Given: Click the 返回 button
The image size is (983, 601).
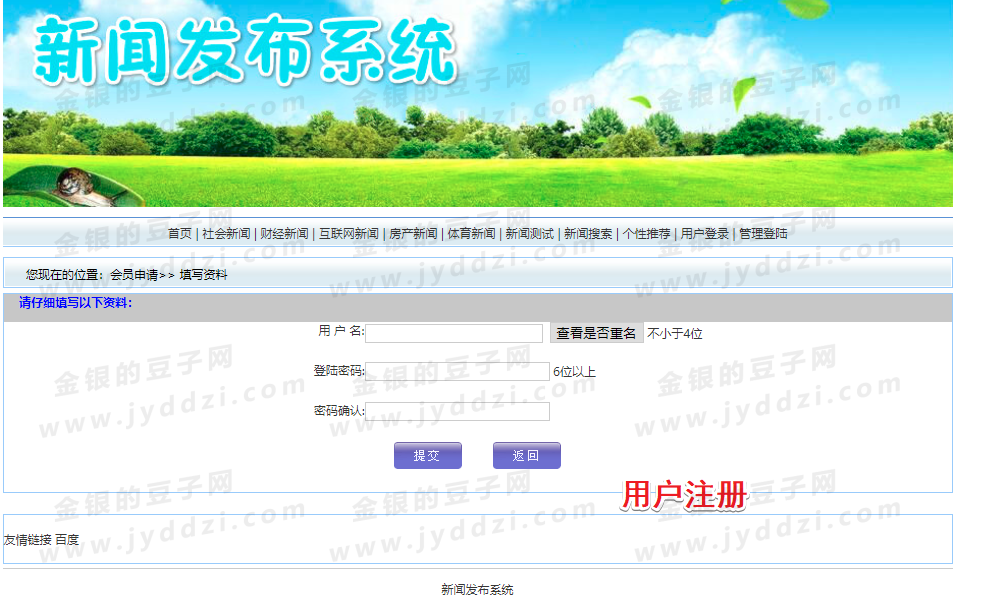Looking at the screenshot, I should pos(527,456).
